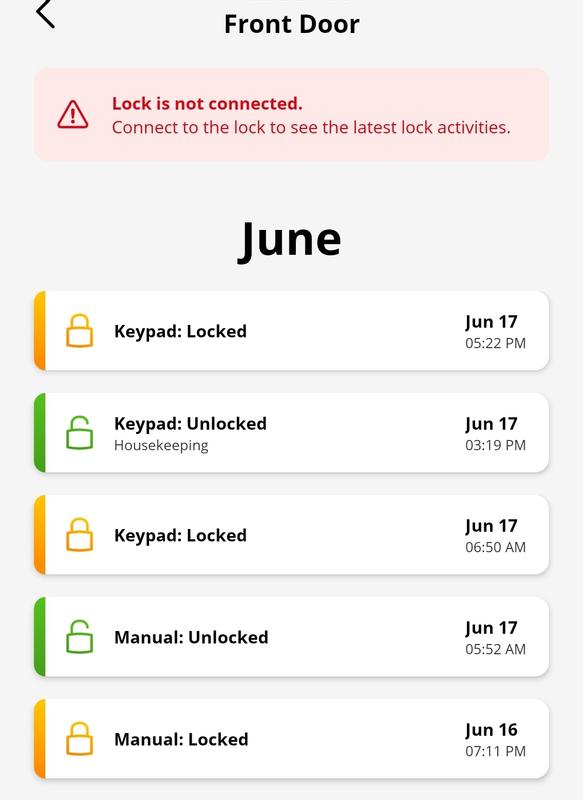Click the green status stripe on Manual: Unlocked card

[41, 637]
